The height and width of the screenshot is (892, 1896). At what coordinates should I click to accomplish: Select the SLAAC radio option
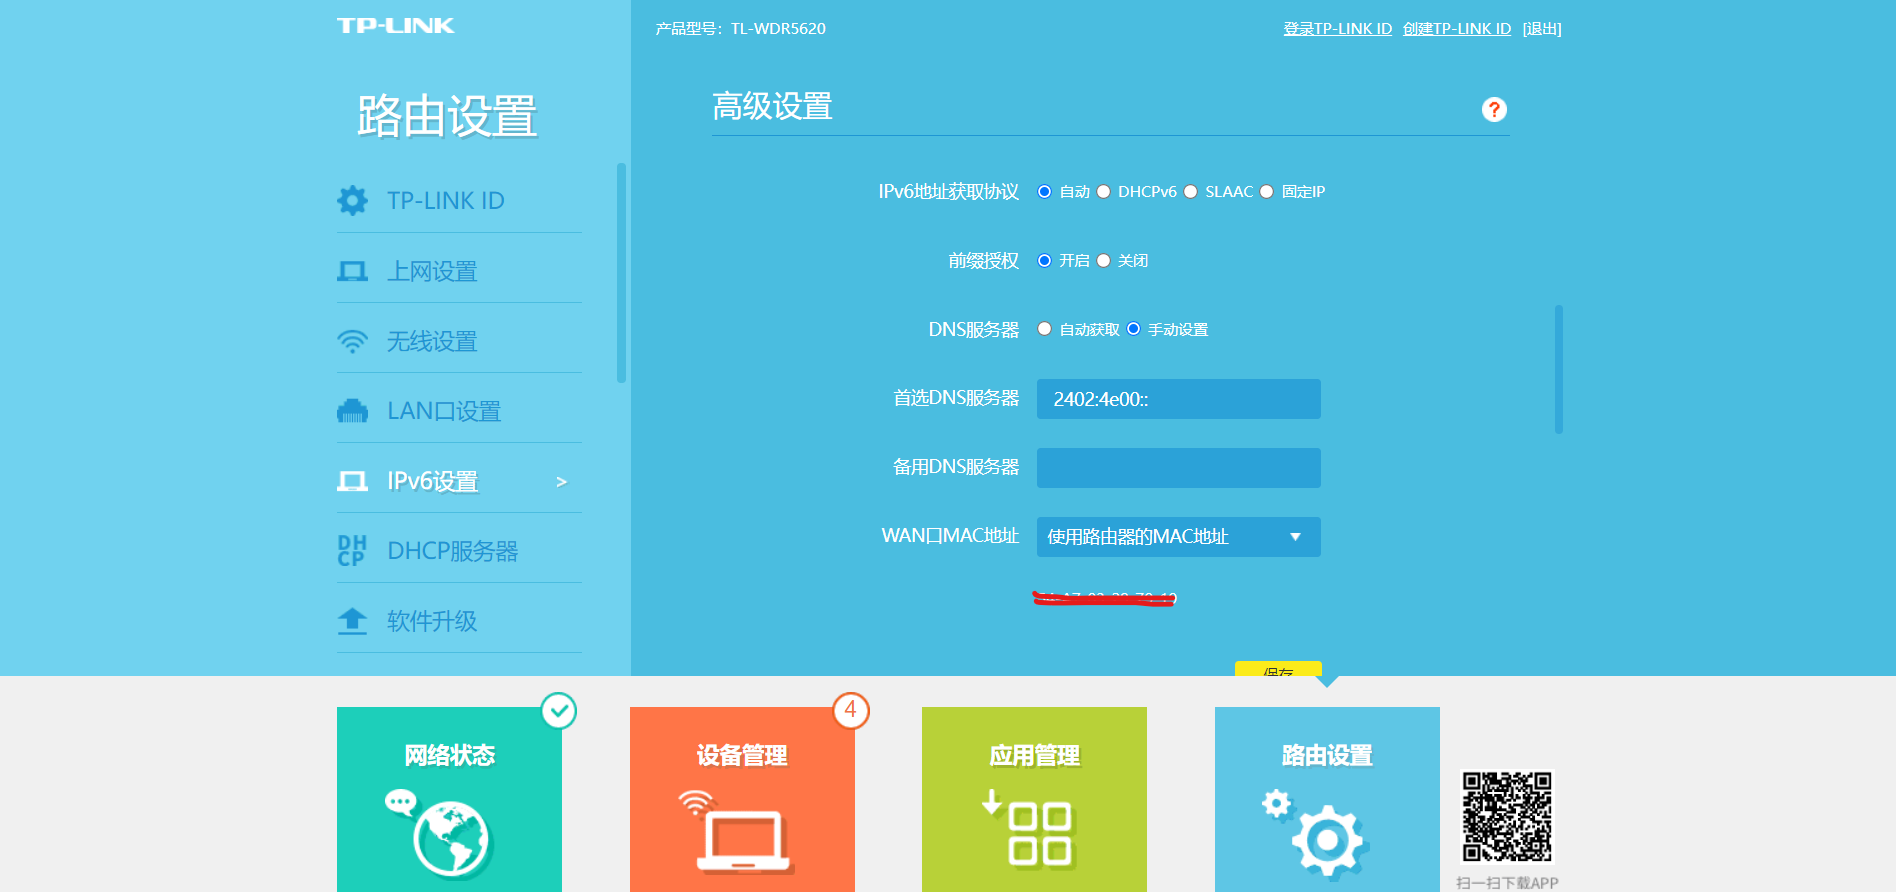click(1190, 191)
